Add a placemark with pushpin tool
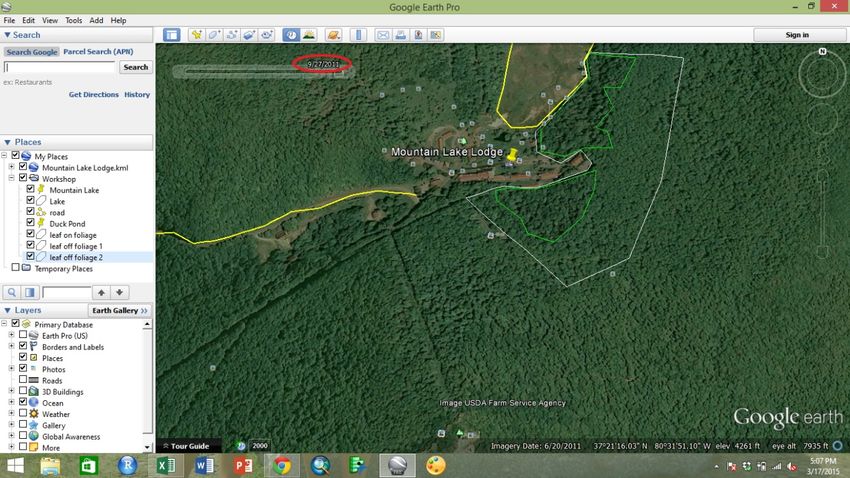Viewport: 850px width, 478px height. click(196, 35)
